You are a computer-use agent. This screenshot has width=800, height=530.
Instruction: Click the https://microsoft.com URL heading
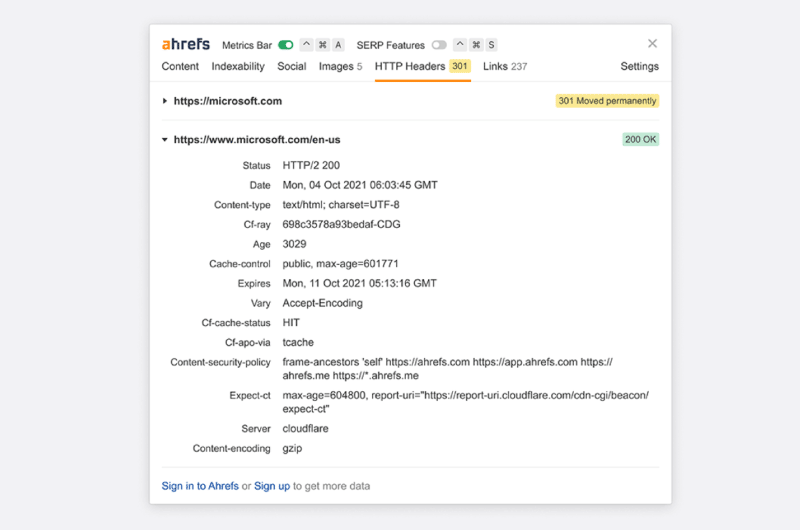(x=228, y=101)
